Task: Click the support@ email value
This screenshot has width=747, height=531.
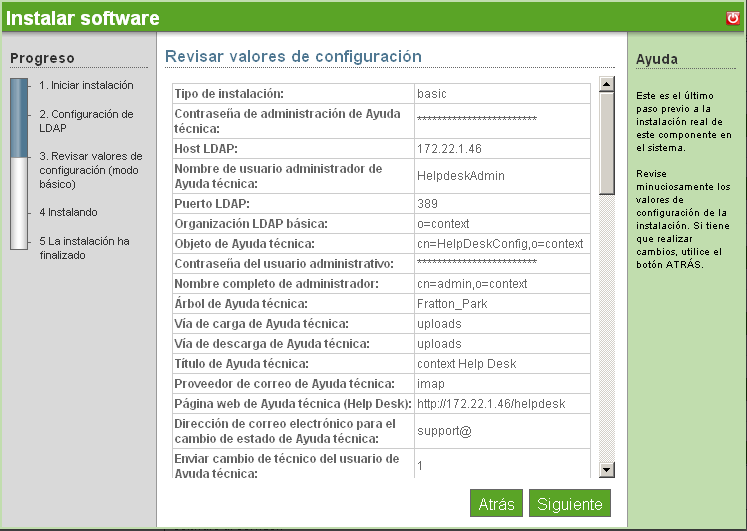Action: coord(444,431)
